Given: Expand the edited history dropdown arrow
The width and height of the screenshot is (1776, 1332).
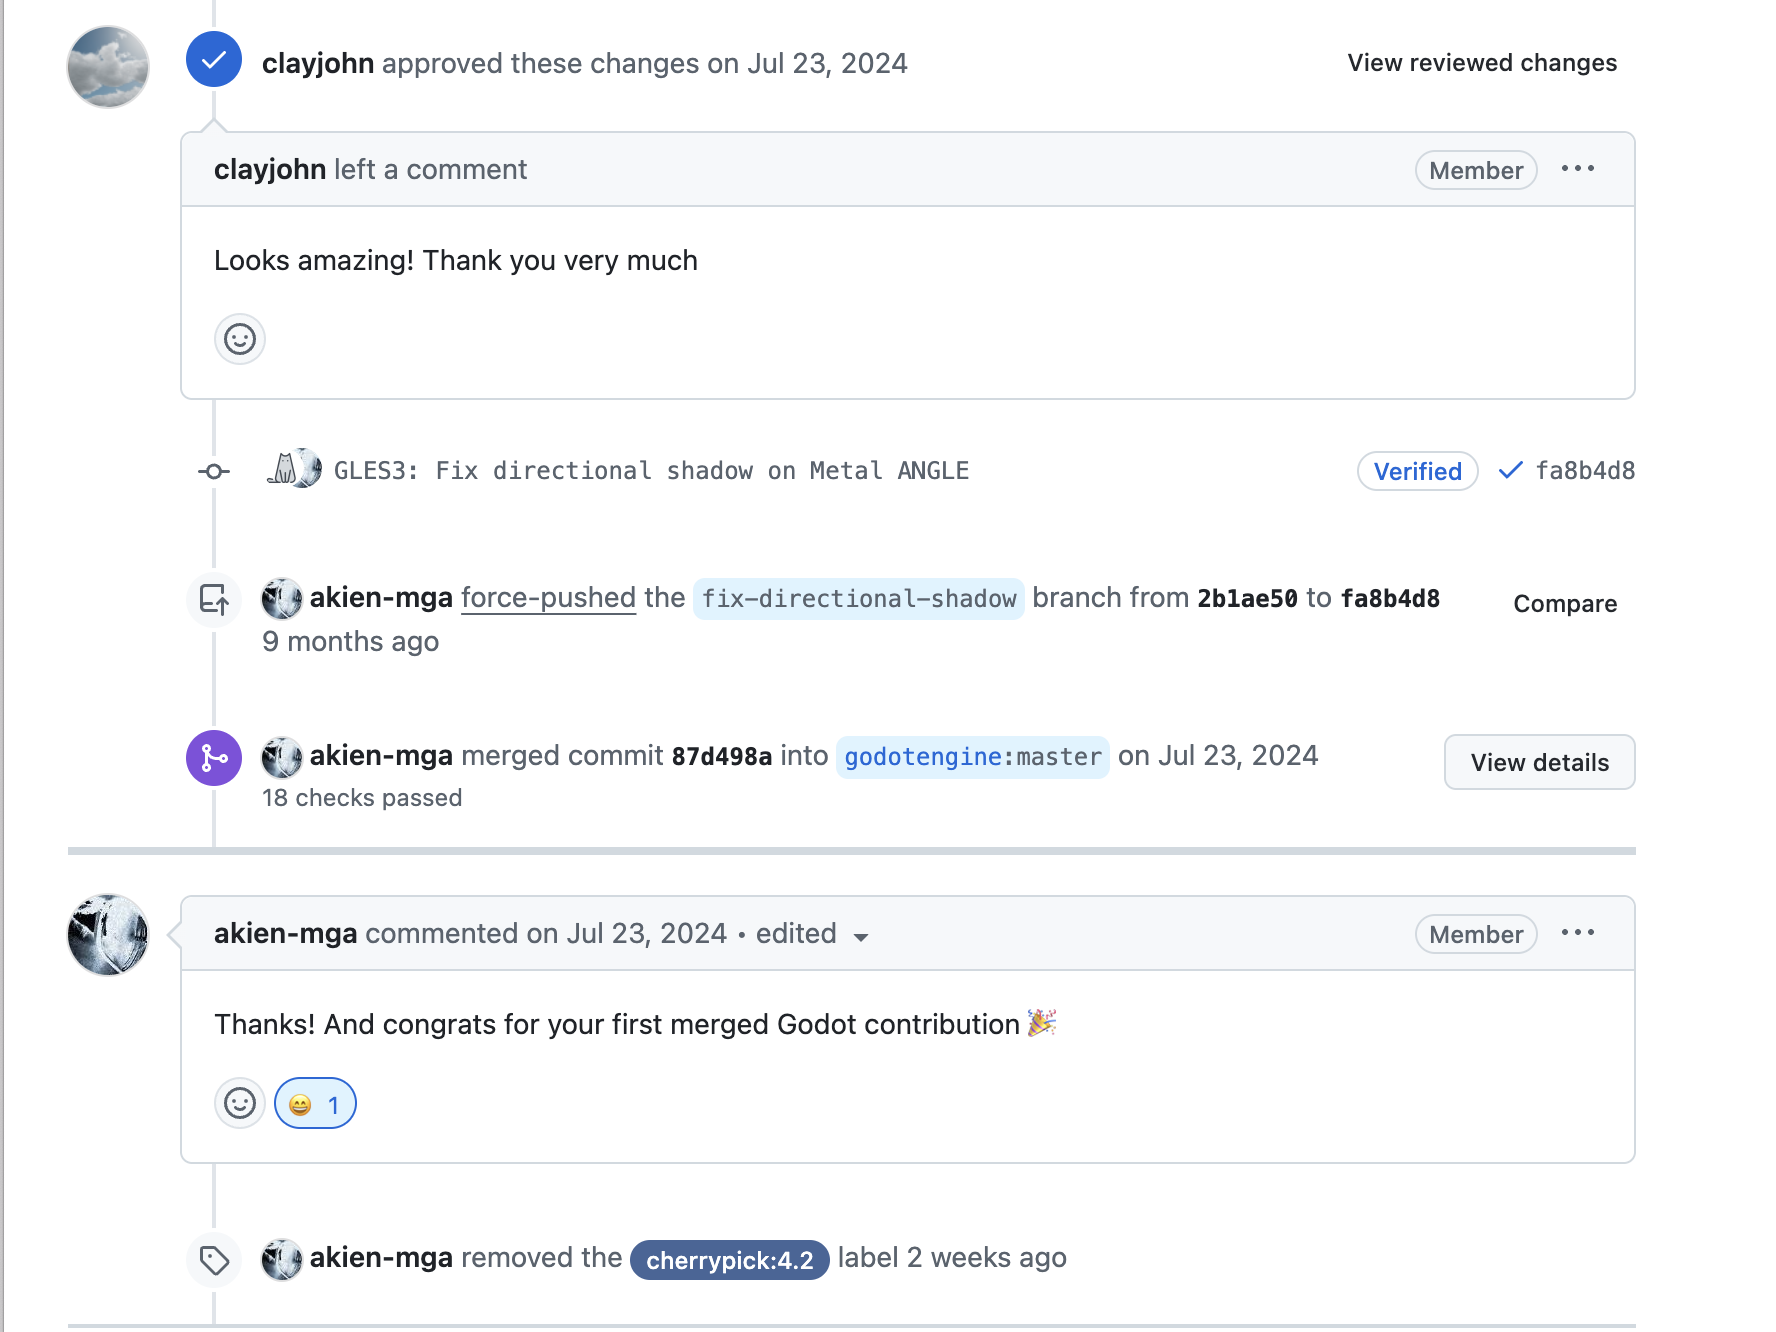Looking at the screenshot, I should click(860, 937).
